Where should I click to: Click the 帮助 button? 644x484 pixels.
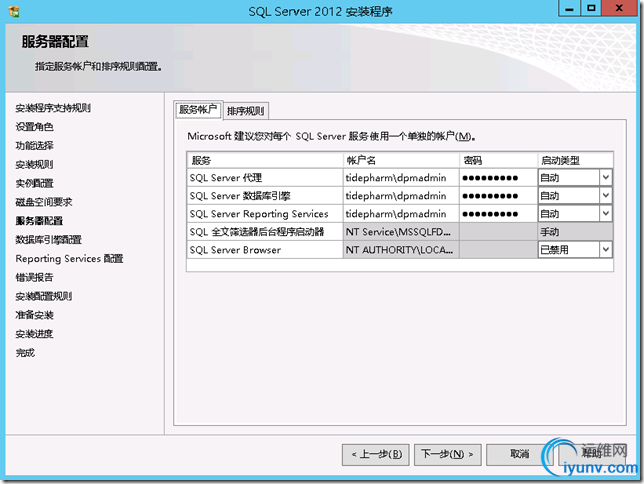tap(592, 454)
